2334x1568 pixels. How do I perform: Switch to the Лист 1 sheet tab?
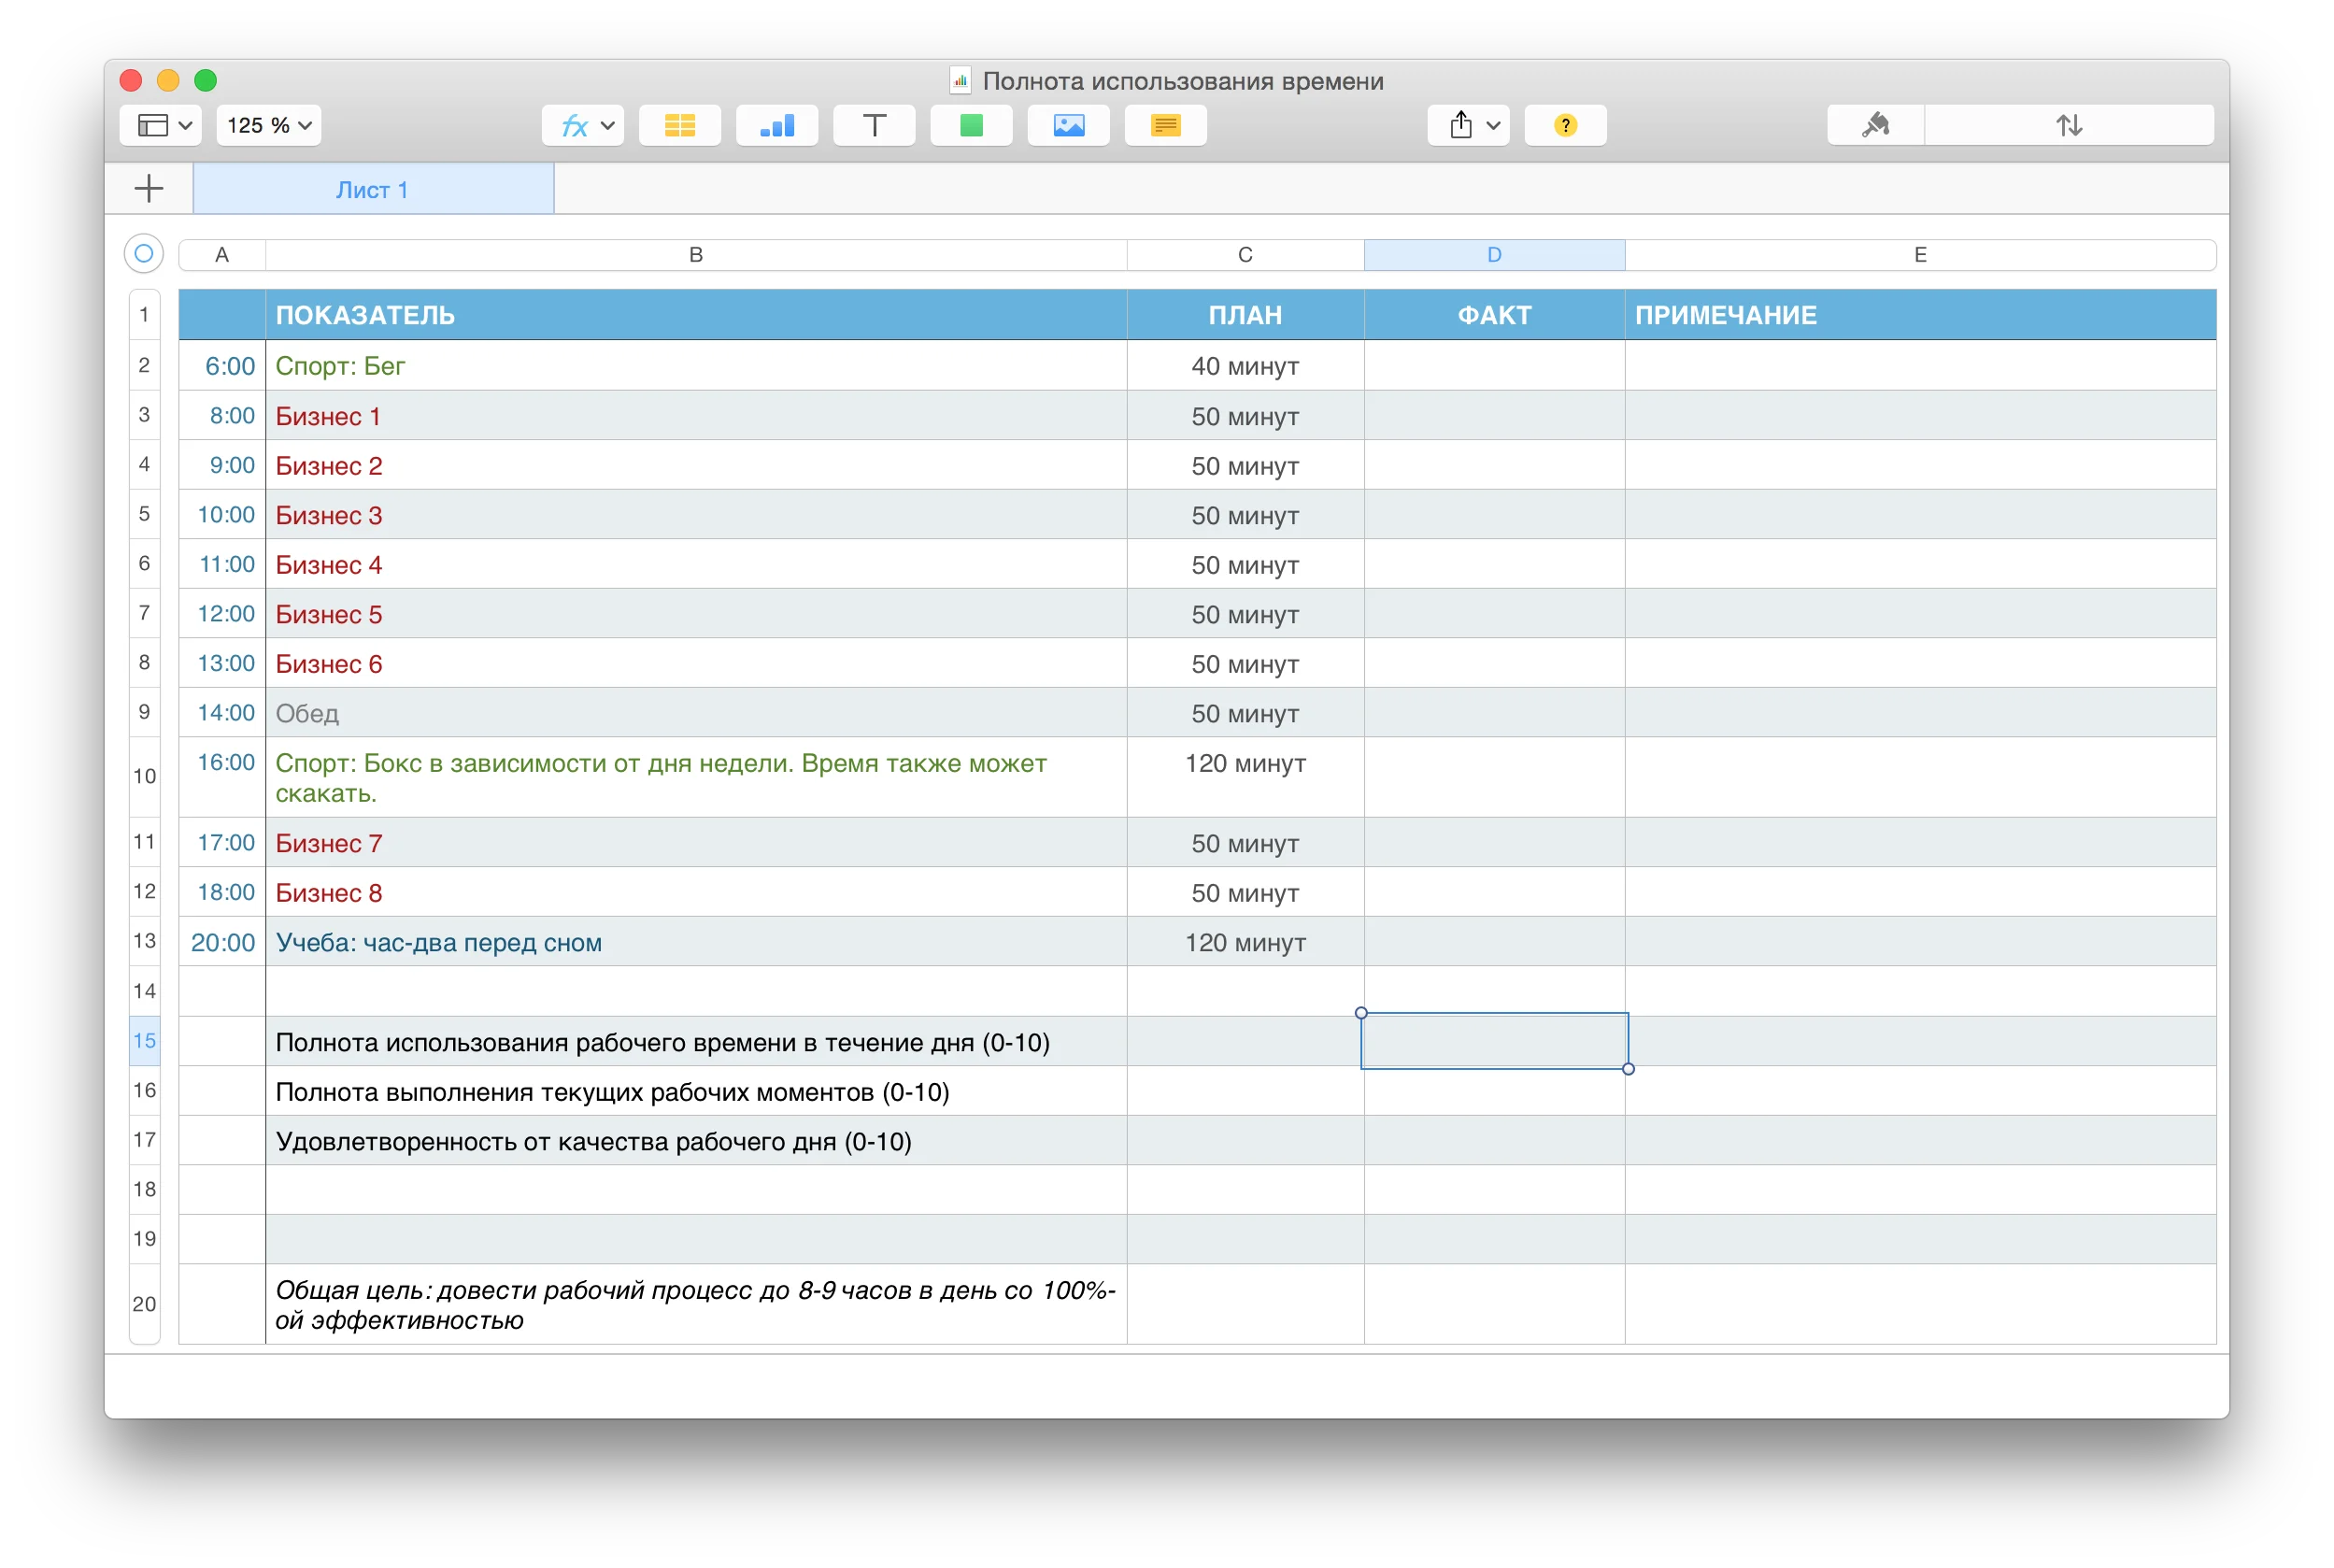[x=372, y=190]
